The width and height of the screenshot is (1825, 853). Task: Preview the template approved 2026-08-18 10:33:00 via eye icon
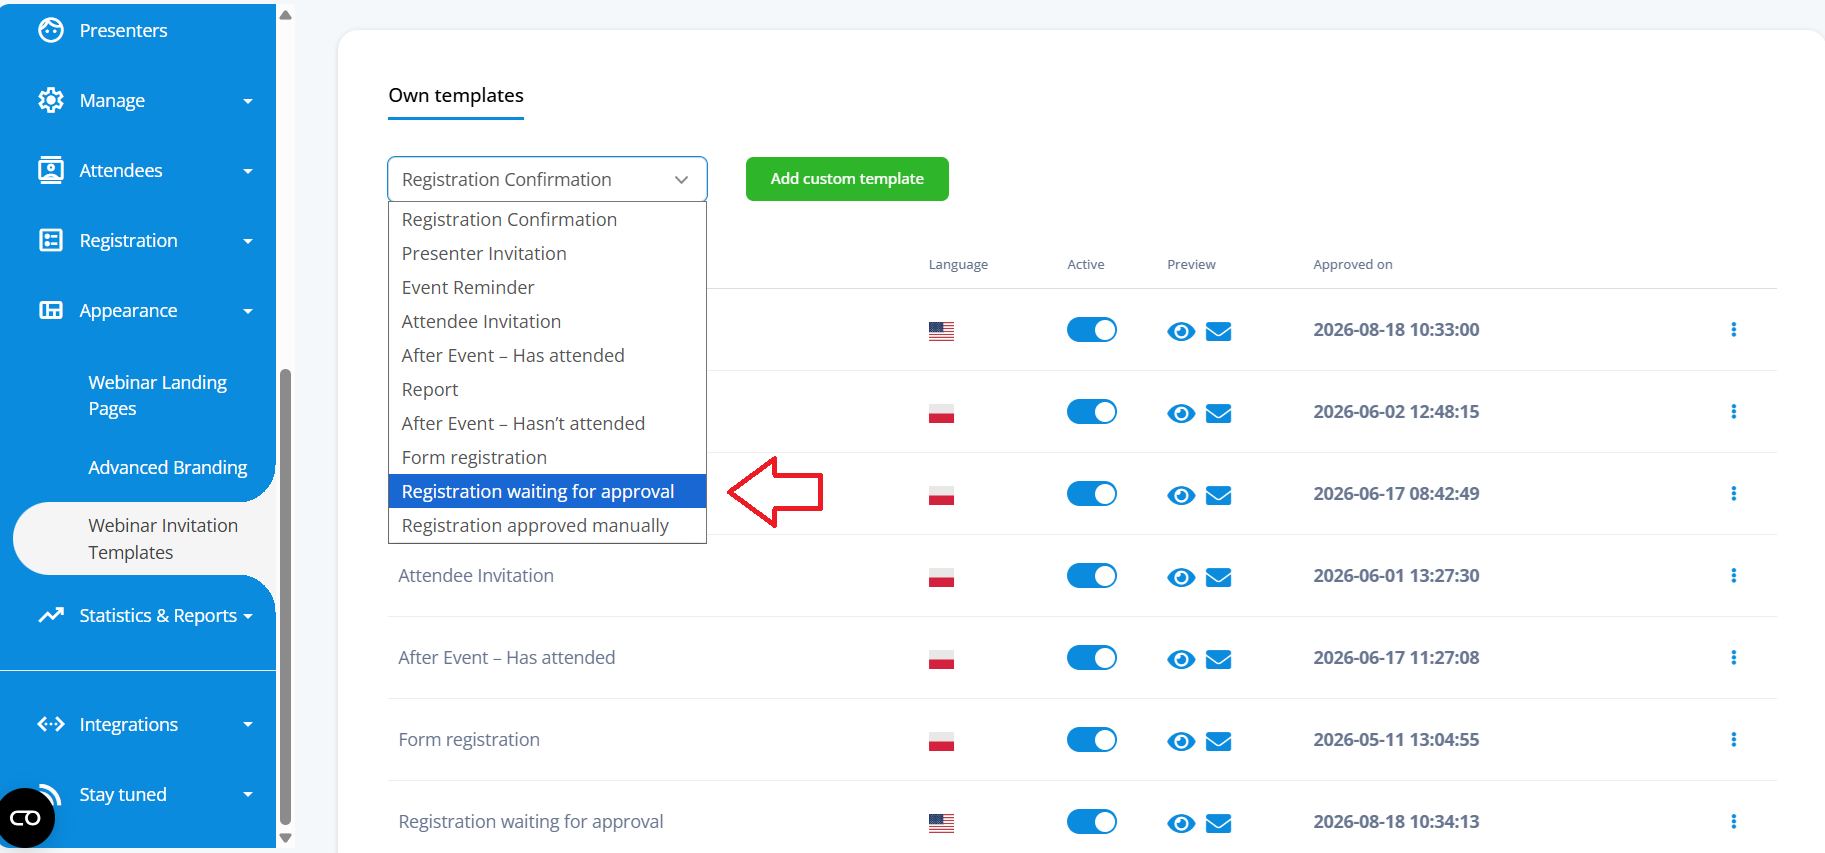[x=1181, y=331]
